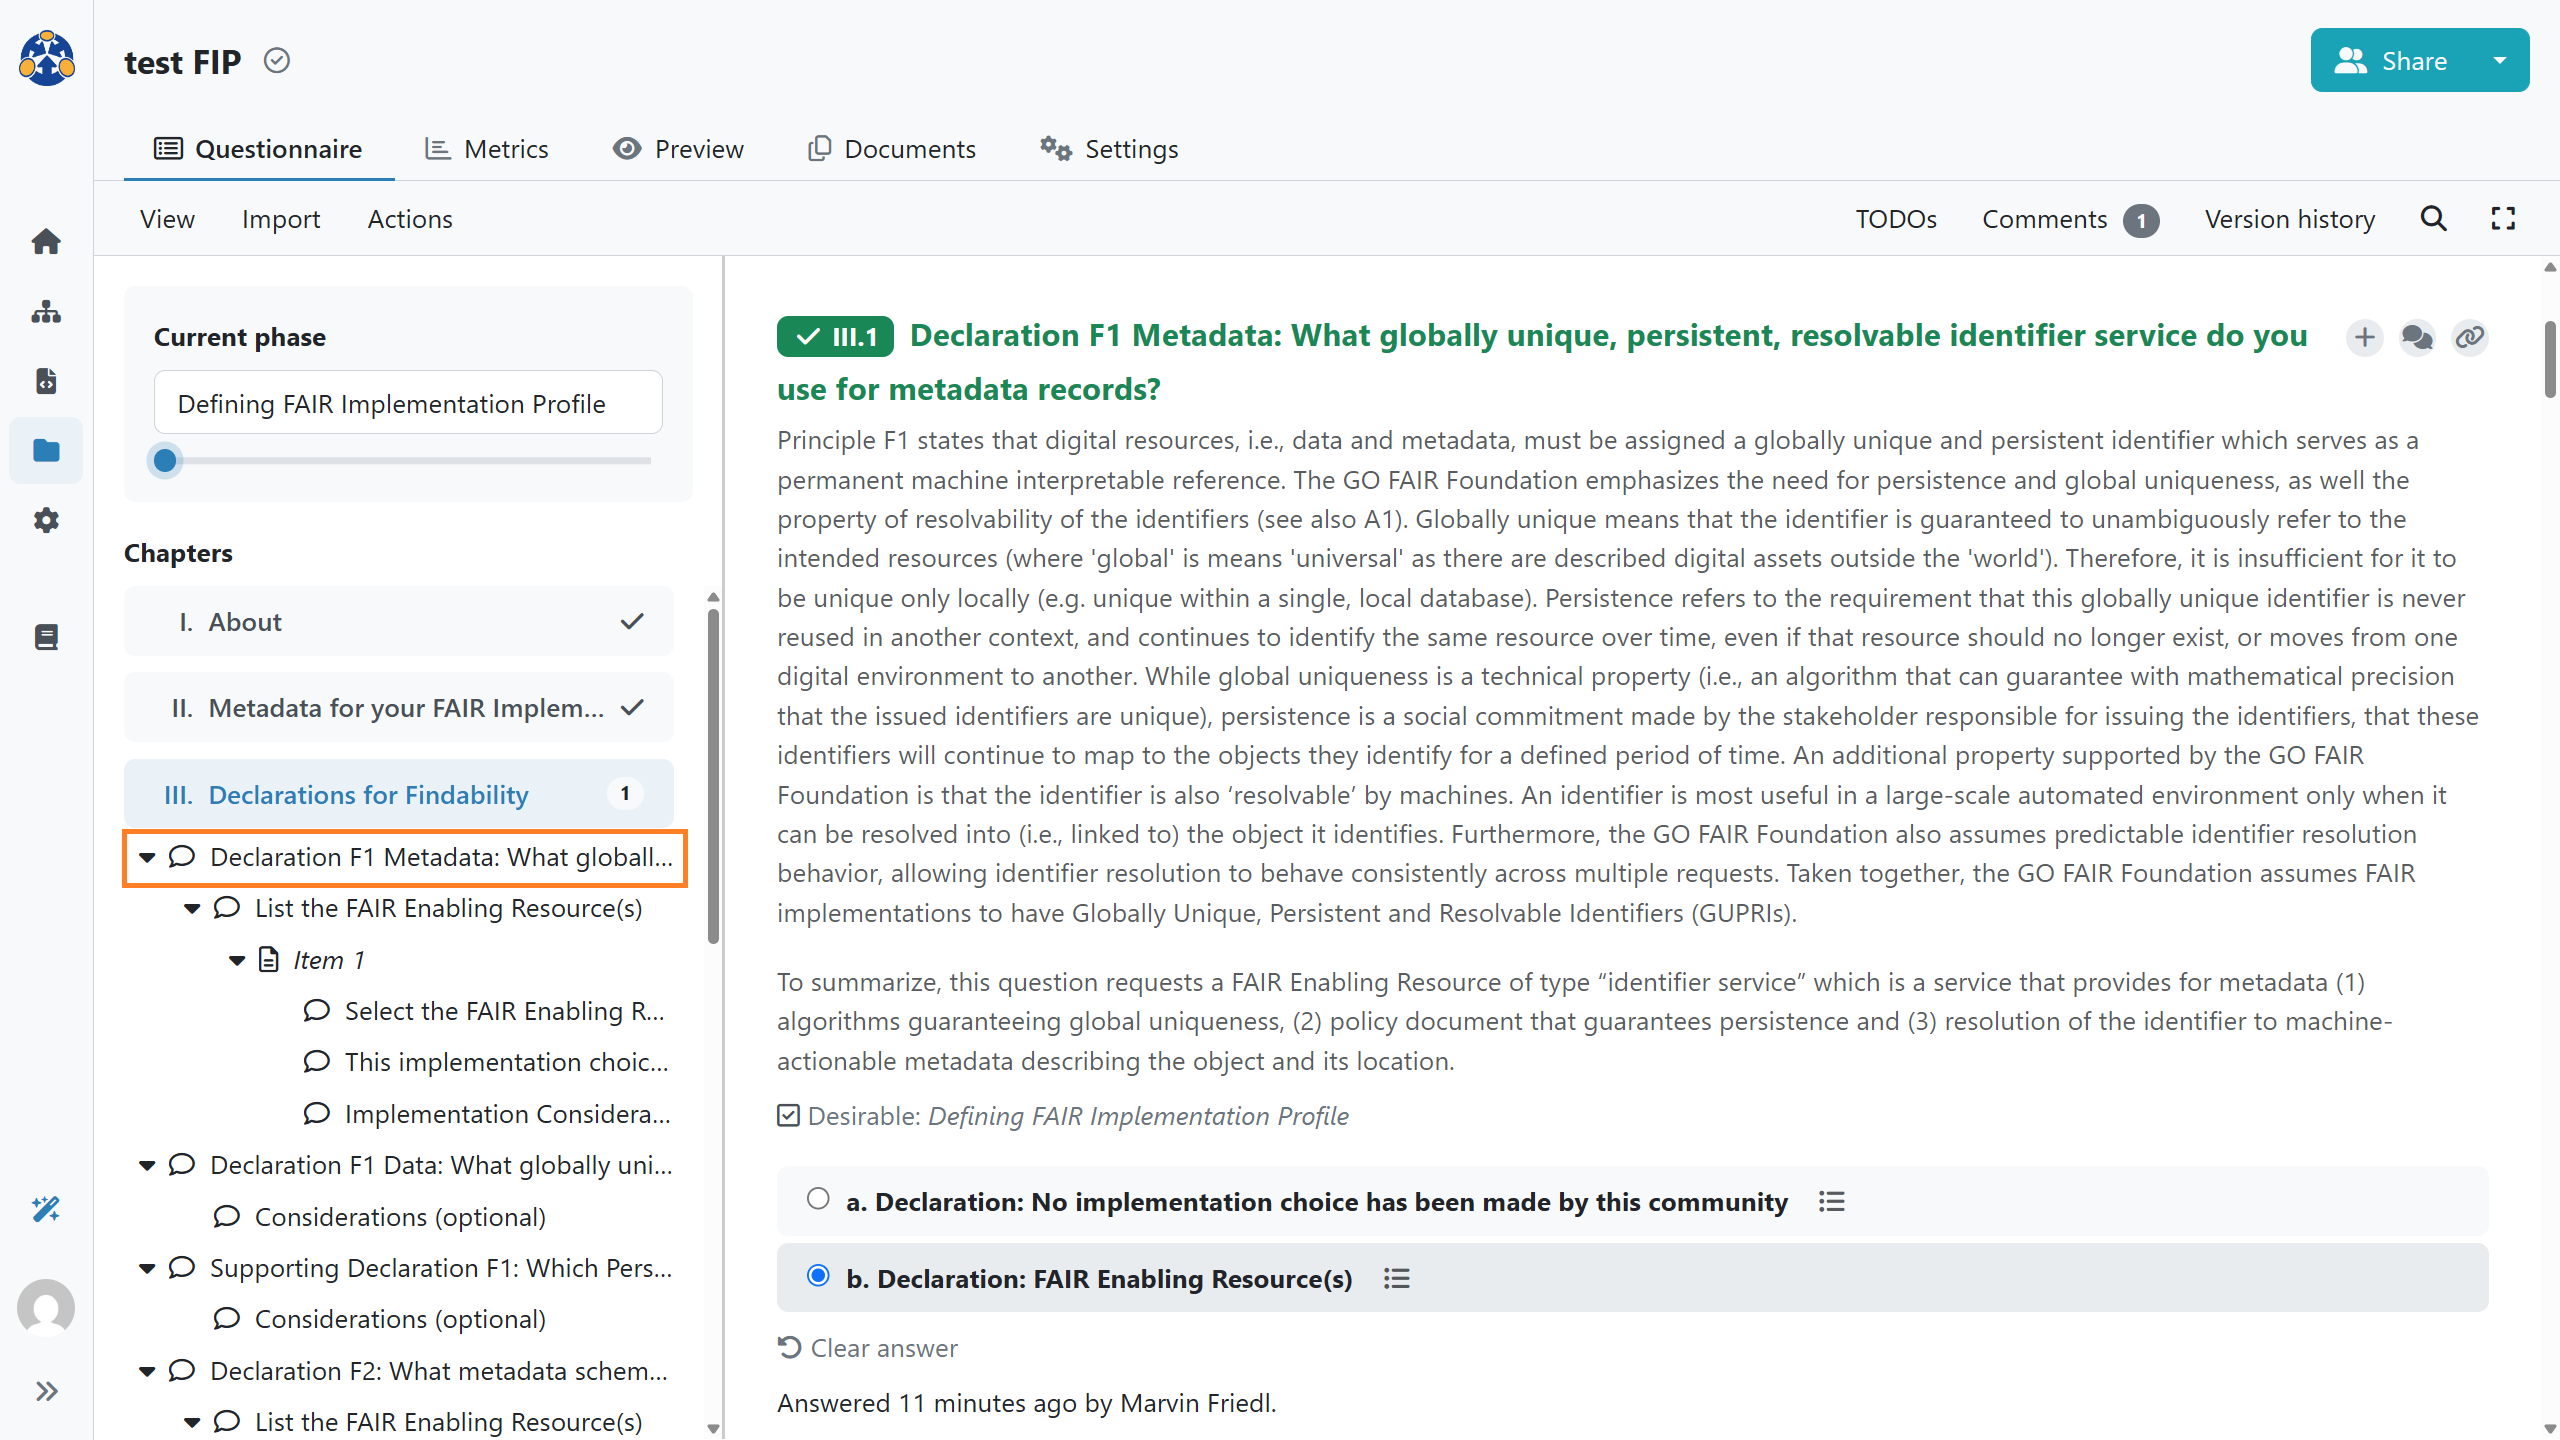Switch to Questionnaire tab
Viewport: 2560px width, 1440px height.
[258, 149]
